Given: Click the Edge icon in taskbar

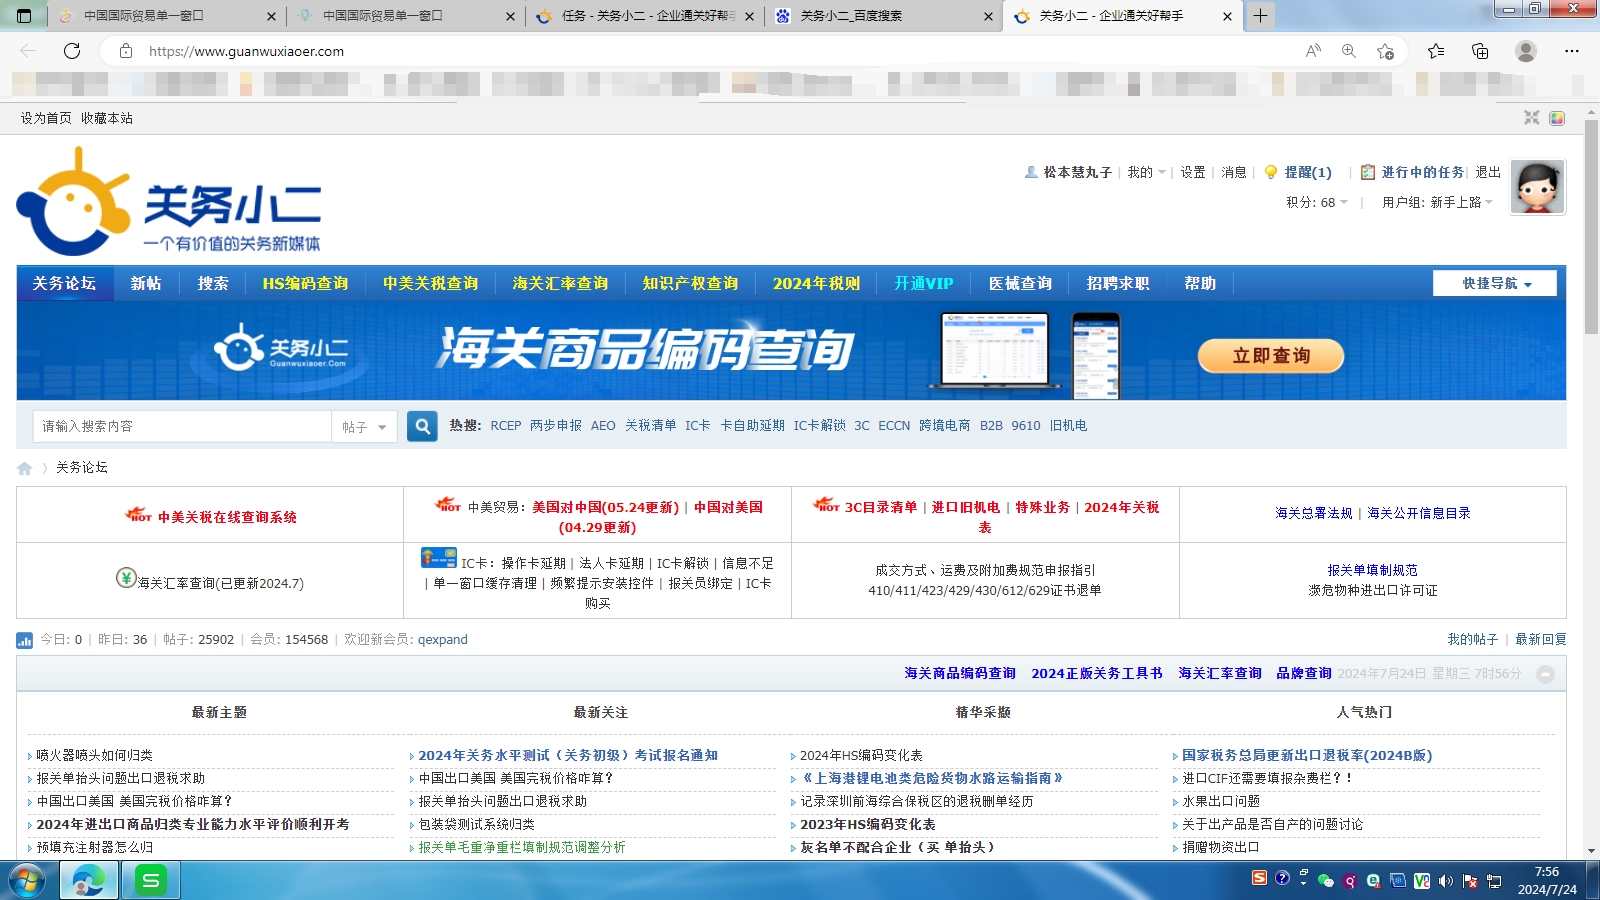Looking at the screenshot, I should pos(88,881).
